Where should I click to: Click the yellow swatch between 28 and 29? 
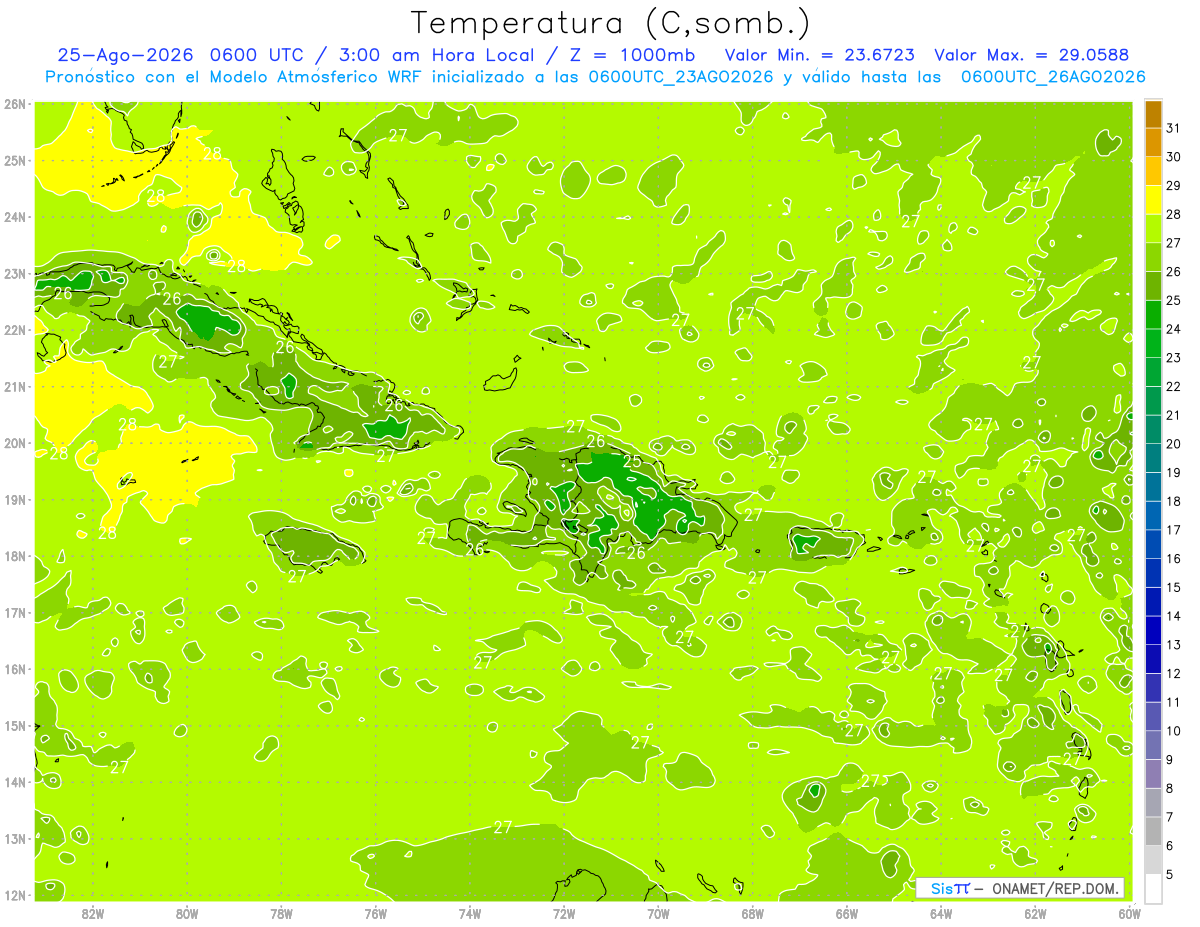coord(1153,200)
